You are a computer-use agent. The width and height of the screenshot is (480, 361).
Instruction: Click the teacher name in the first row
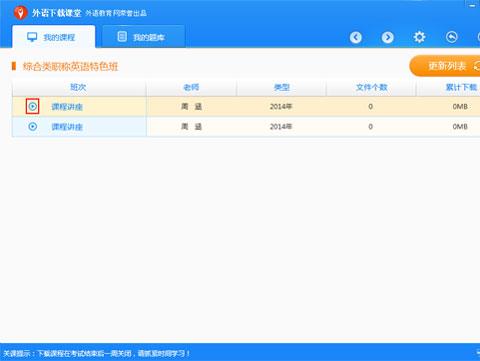[x=191, y=107]
